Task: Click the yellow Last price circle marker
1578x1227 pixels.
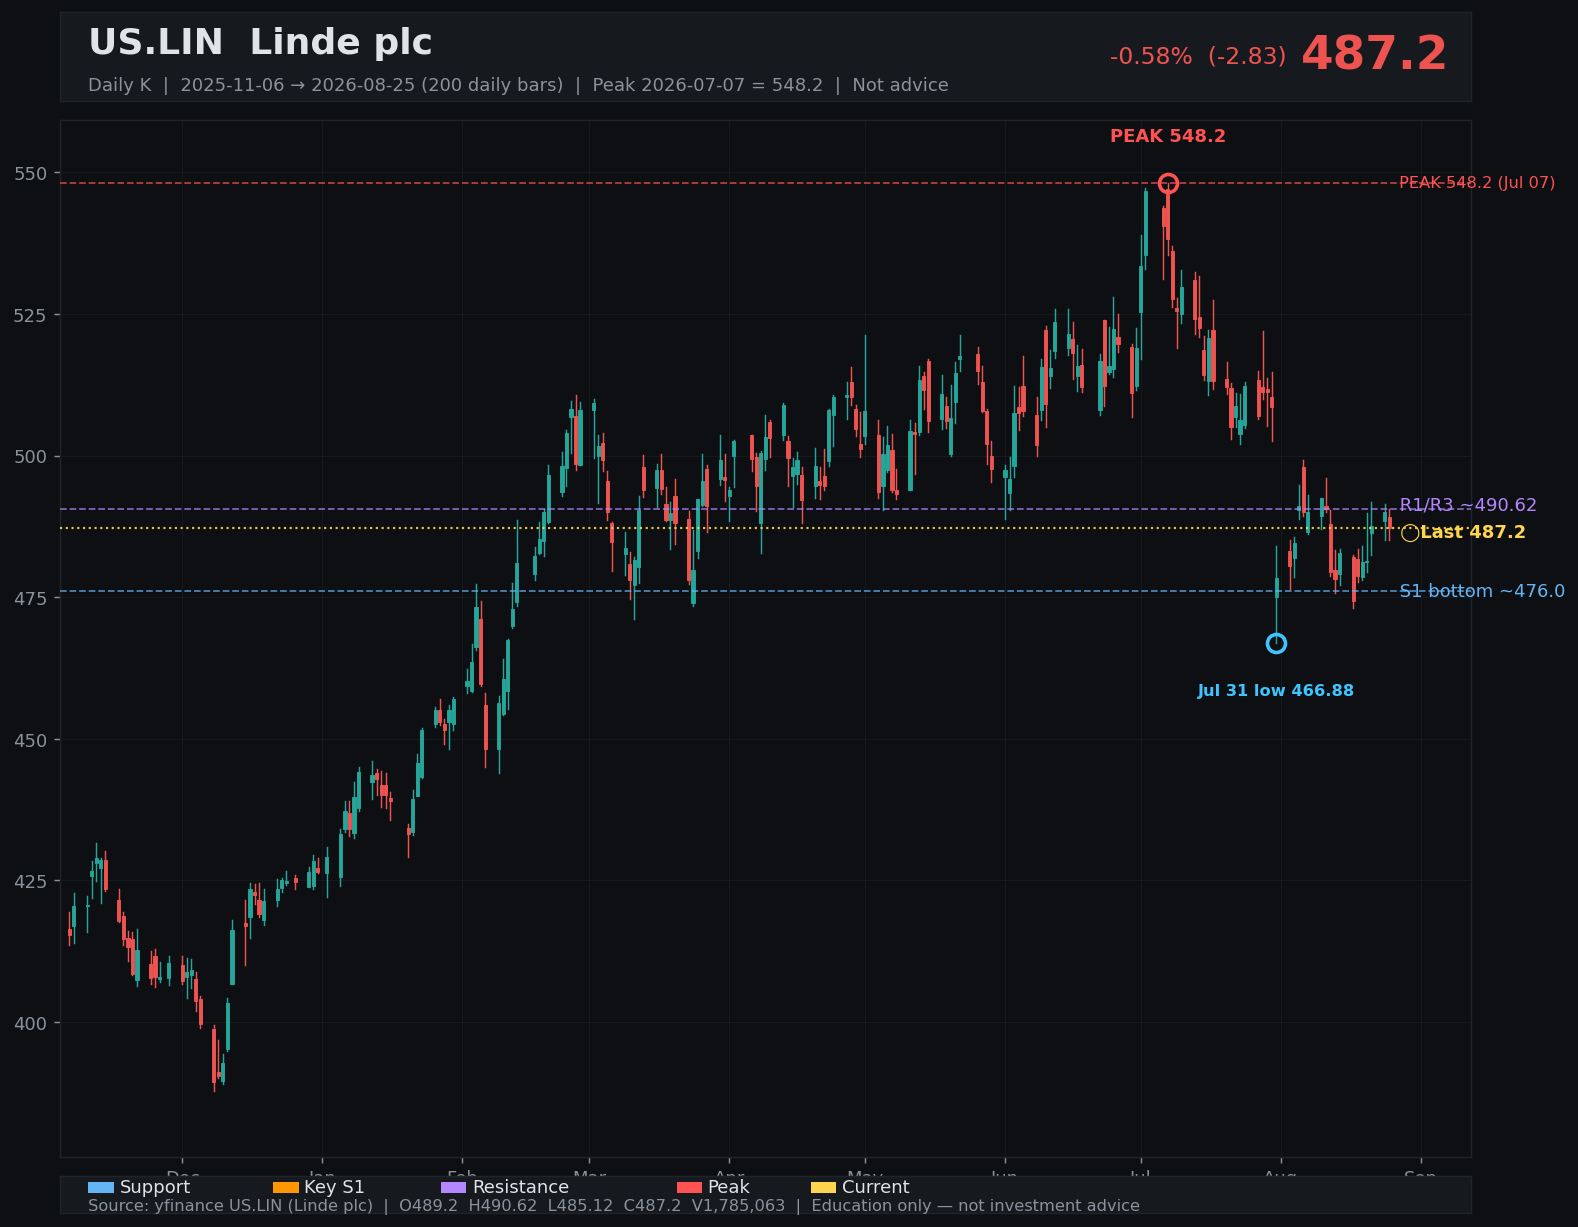Action: (x=1410, y=533)
